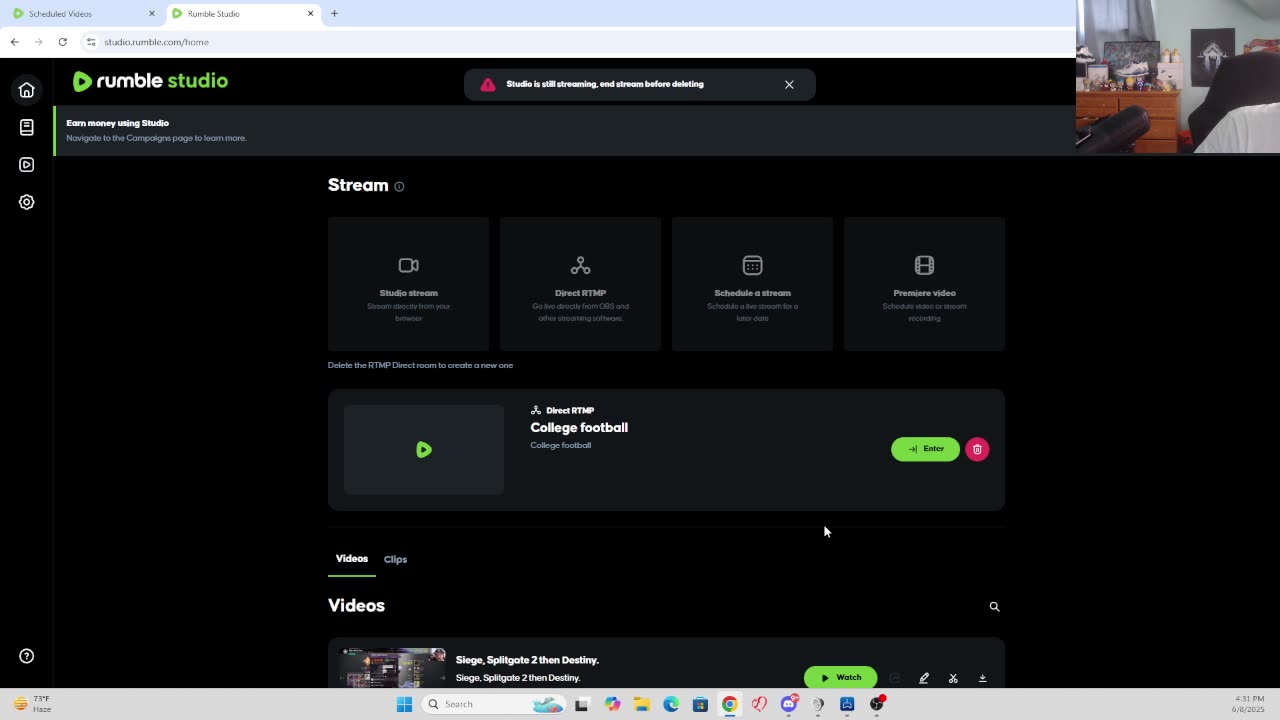Click the Windows taskbar Search box

(494, 704)
